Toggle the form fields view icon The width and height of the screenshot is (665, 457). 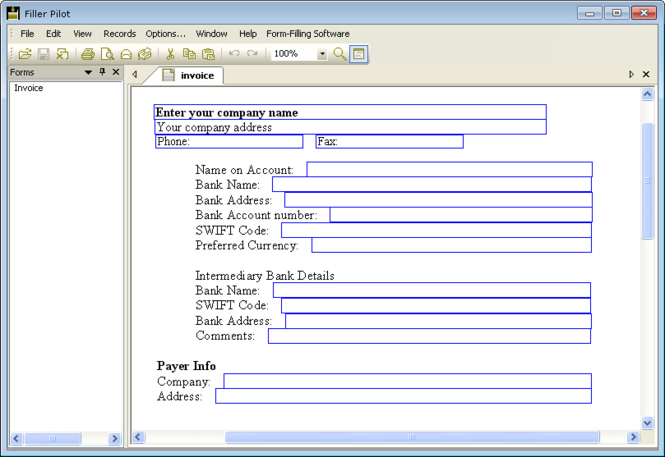coord(359,54)
